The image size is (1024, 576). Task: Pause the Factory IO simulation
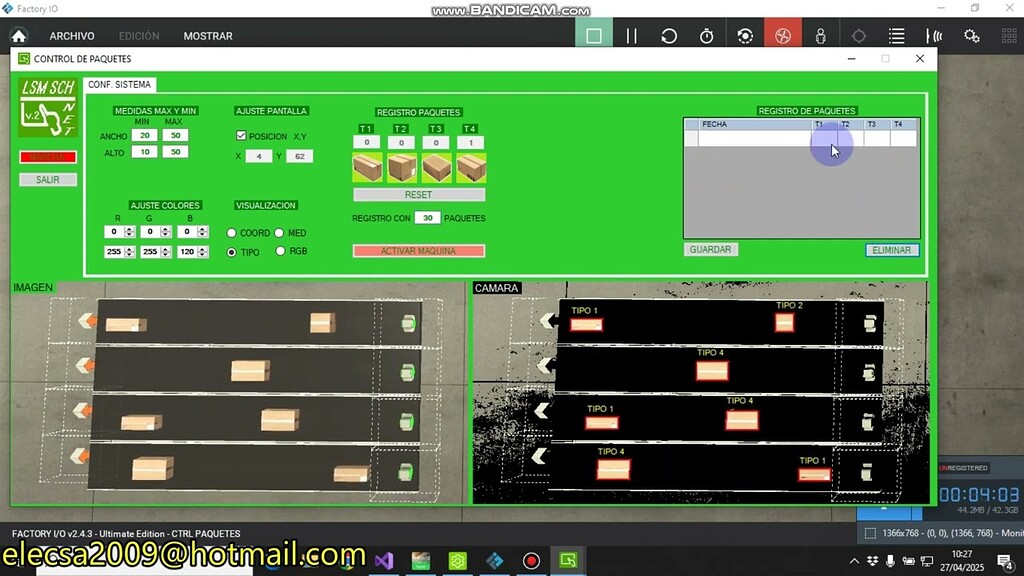tap(631, 33)
